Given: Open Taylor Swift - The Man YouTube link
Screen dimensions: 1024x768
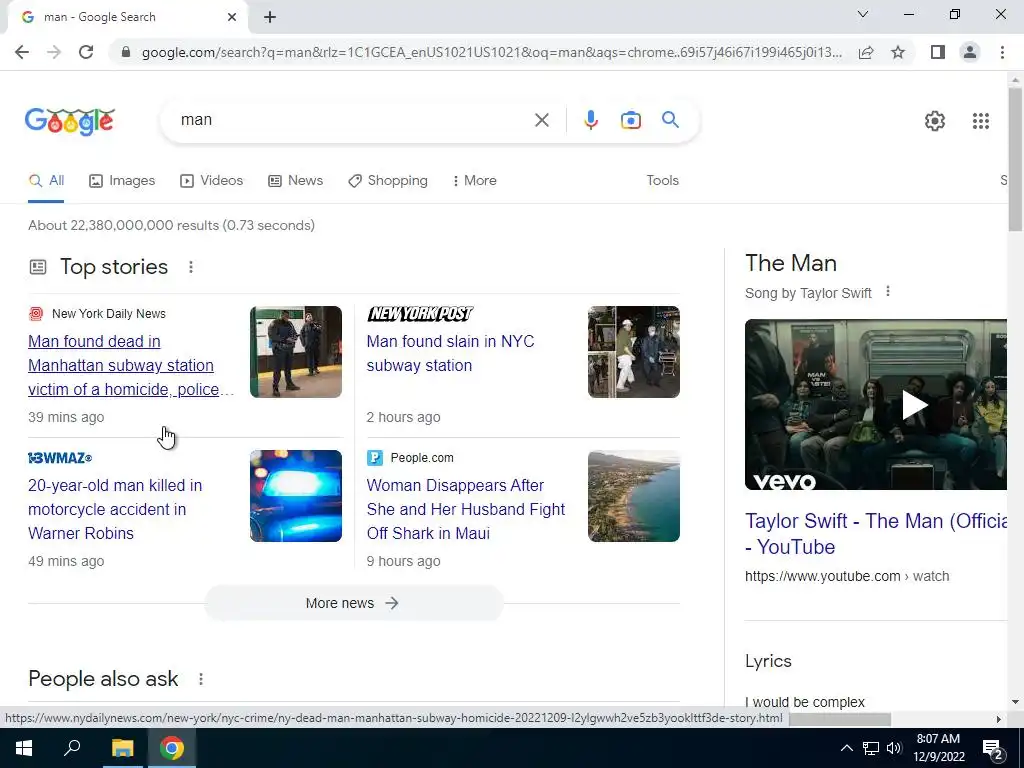Looking at the screenshot, I should 875,534.
